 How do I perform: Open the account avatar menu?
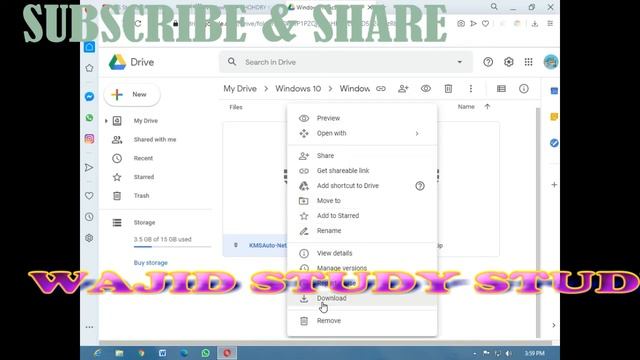551,62
